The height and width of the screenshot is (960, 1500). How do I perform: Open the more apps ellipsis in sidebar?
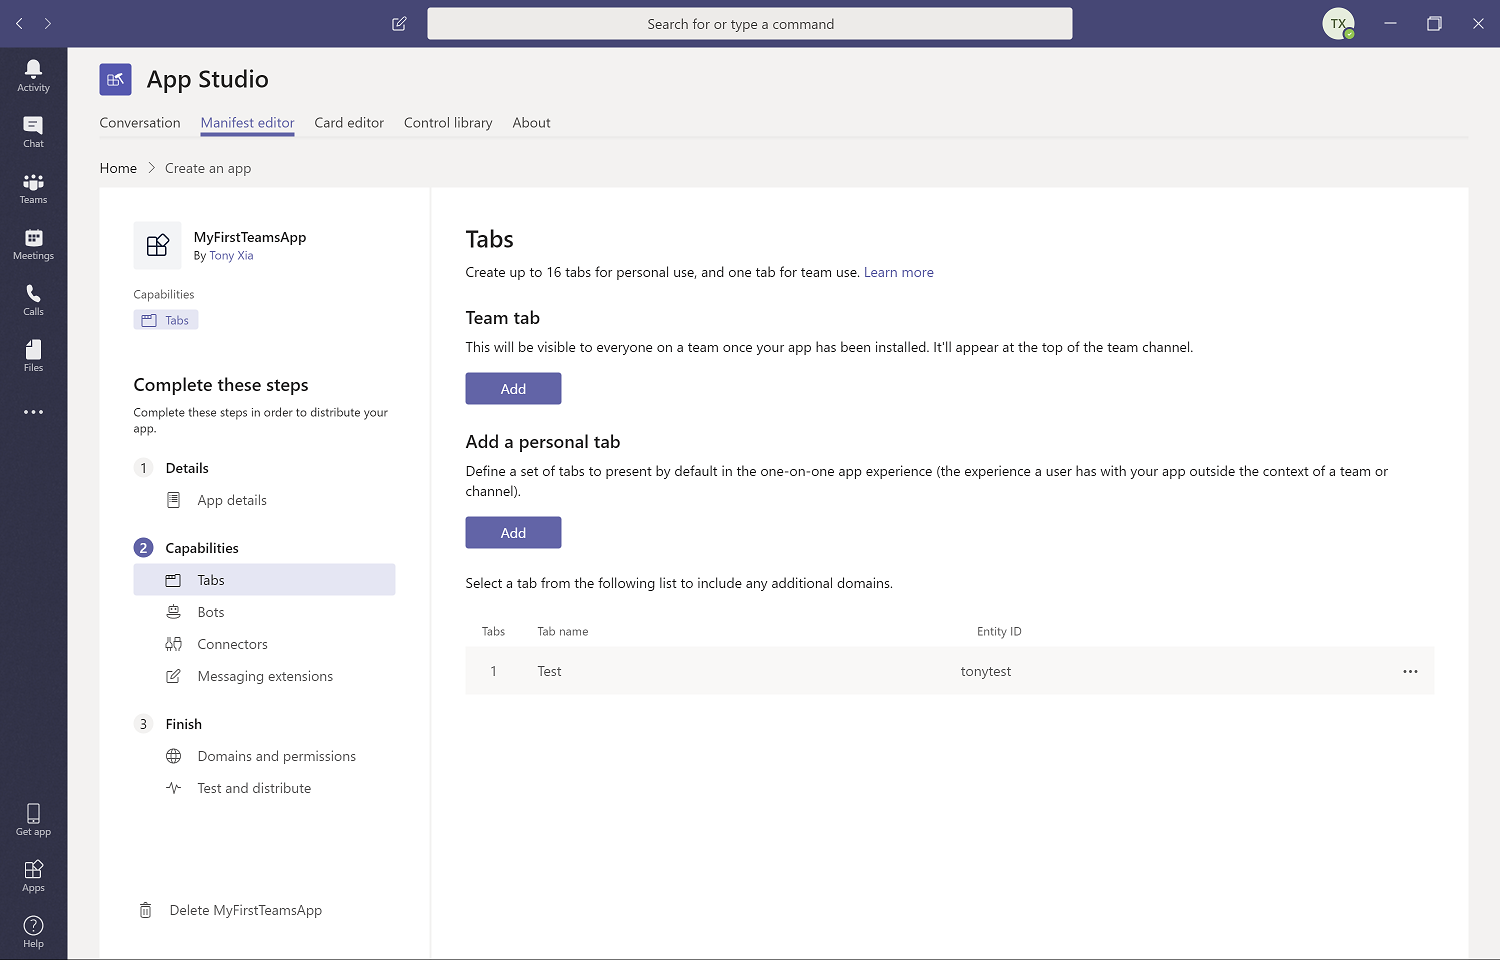[33, 412]
